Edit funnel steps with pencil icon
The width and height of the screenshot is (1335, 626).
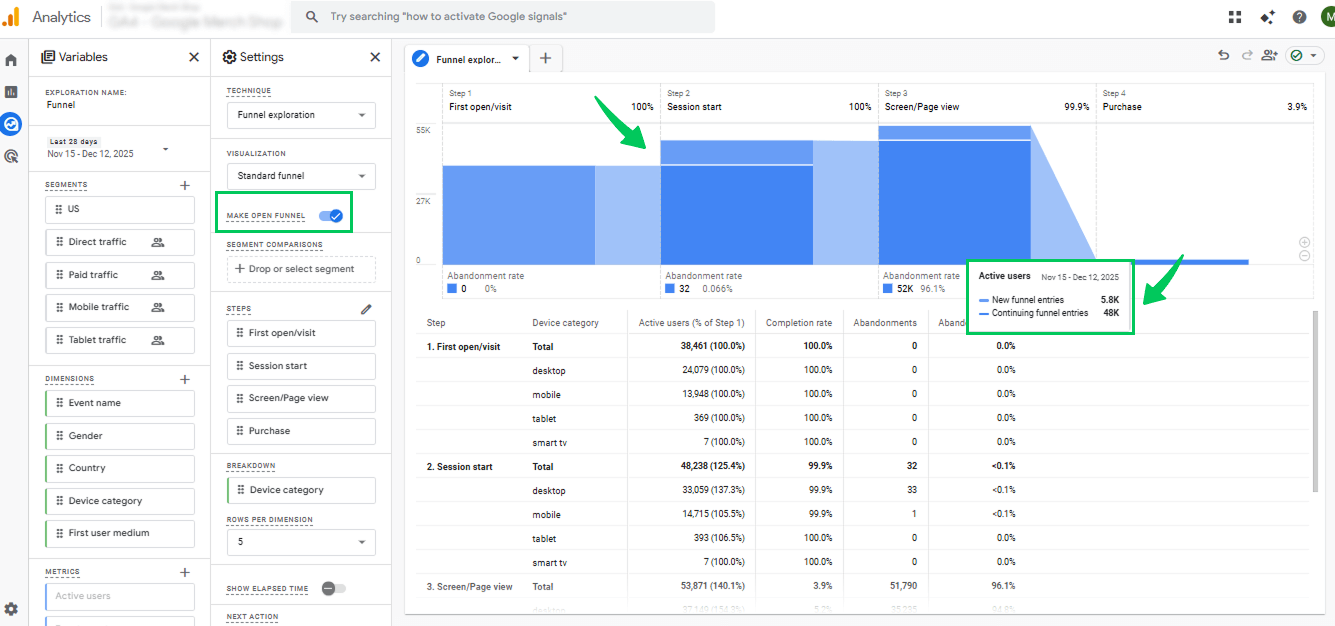click(x=366, y=309)
